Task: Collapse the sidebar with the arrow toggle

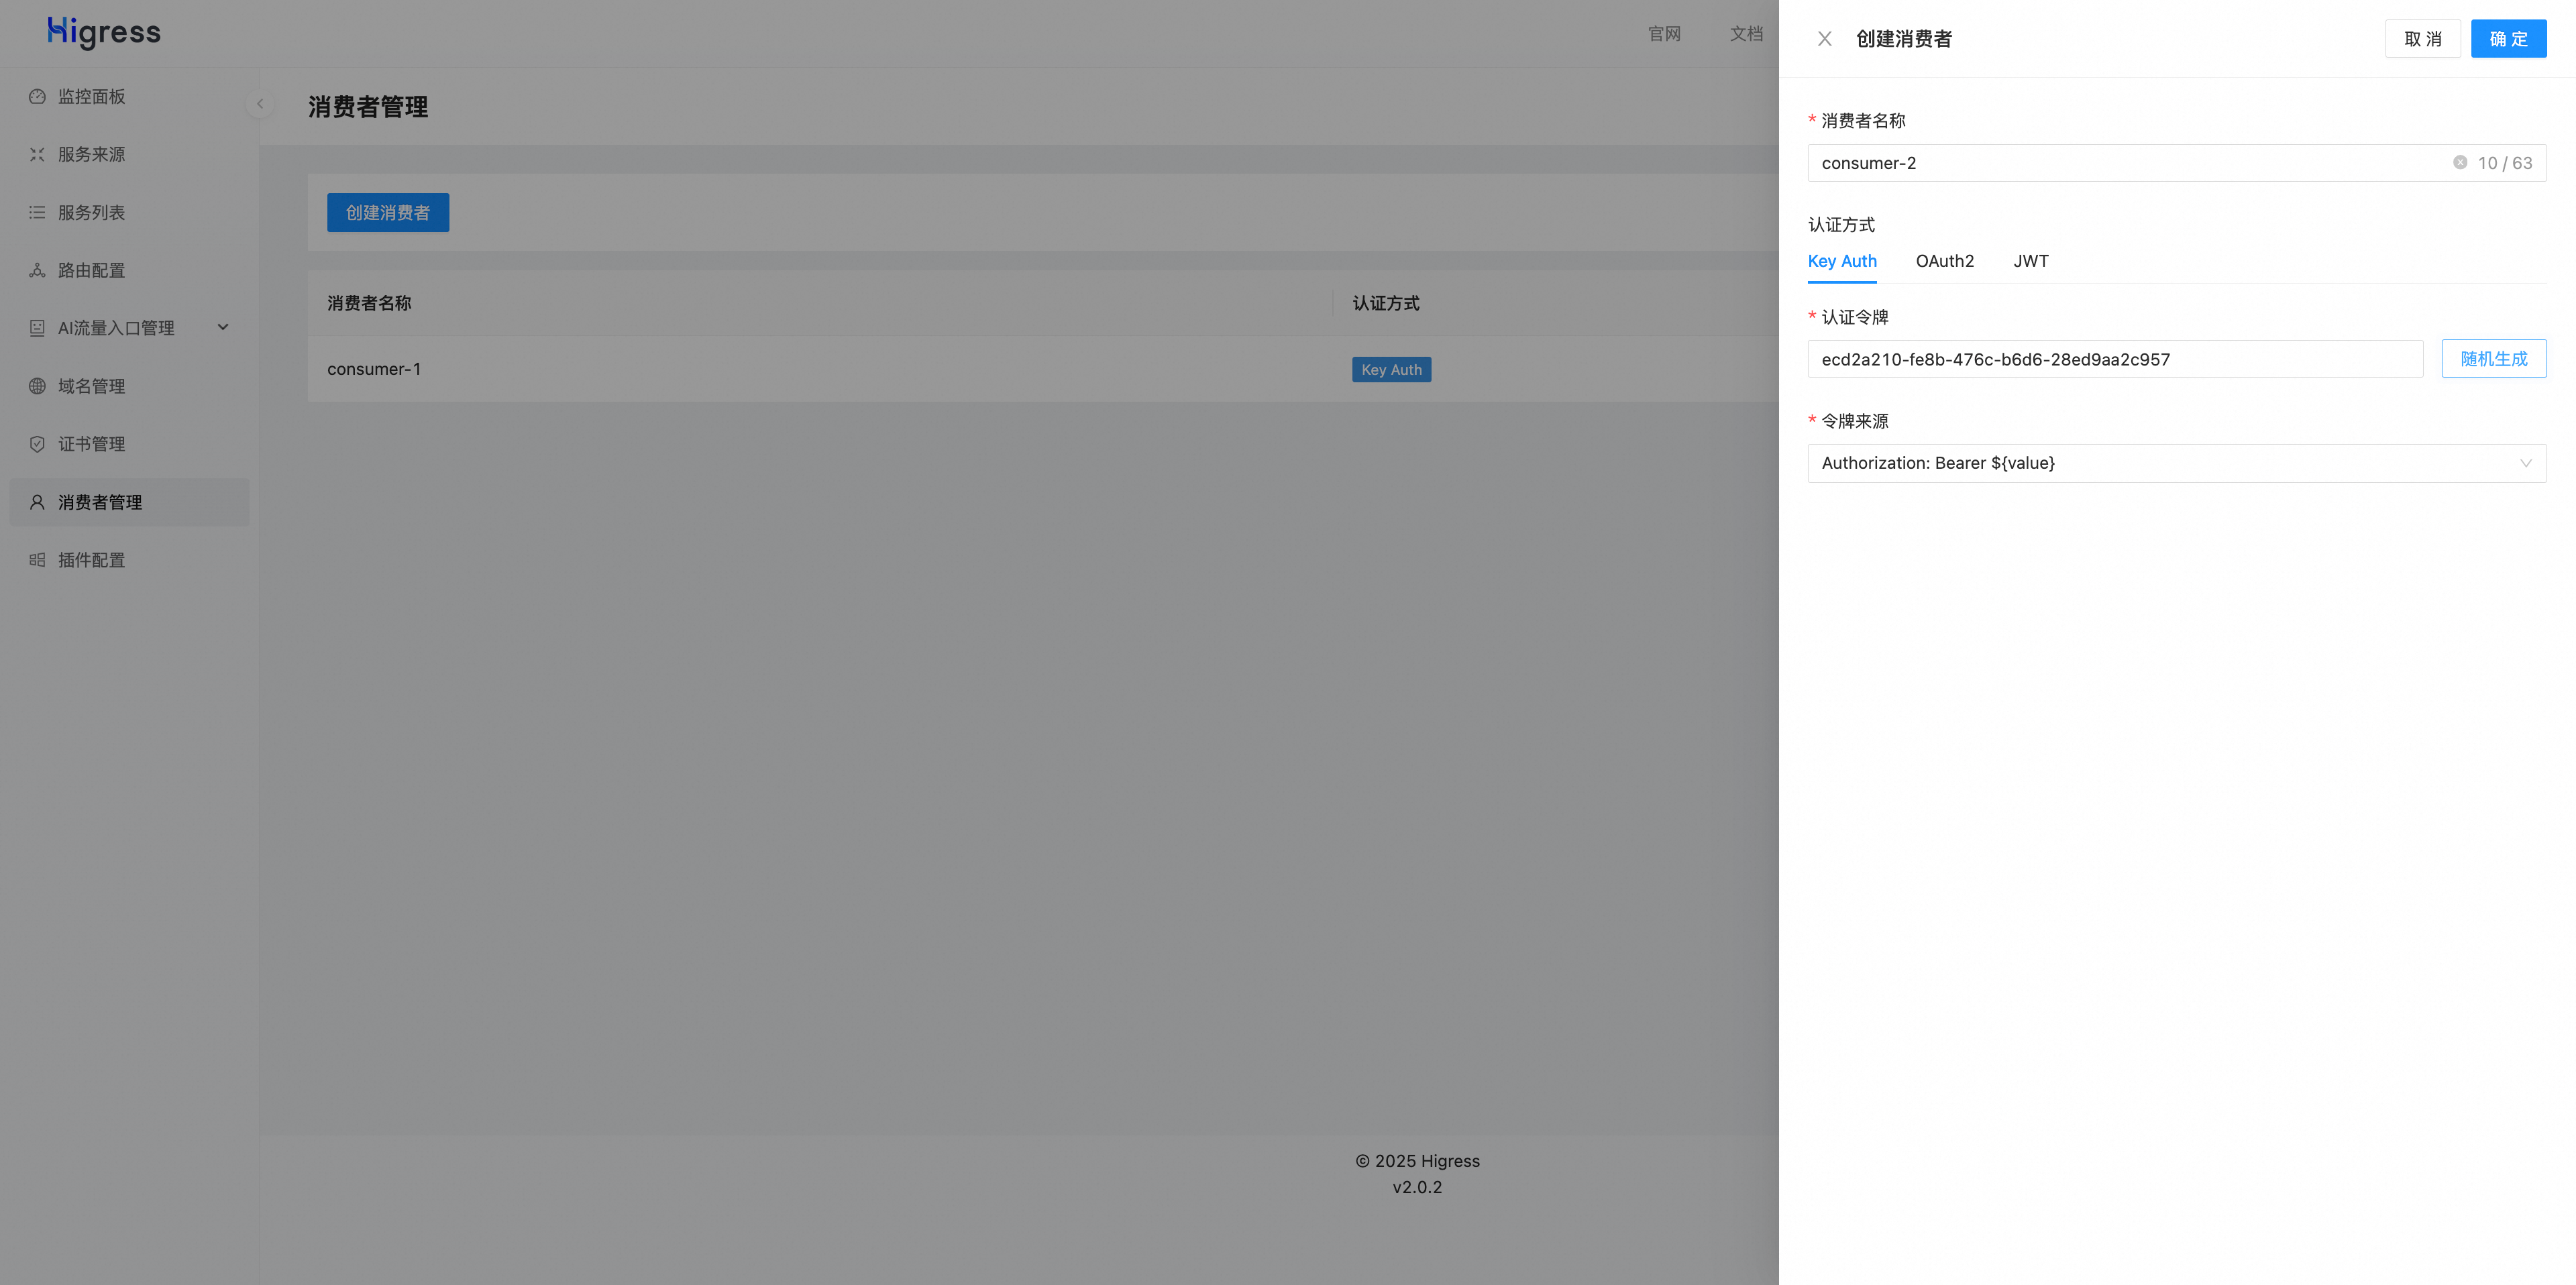Action: point(260,103)
